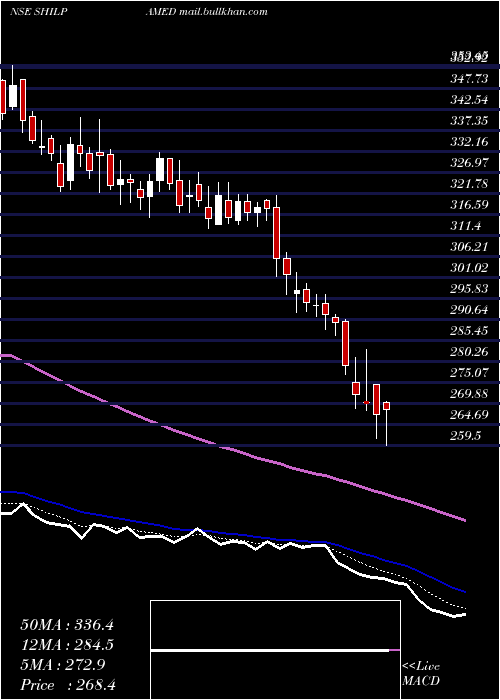Click the 269.88 price axis label
Image resolution: width=500 pixels, height=700 pixels.
[469, 394]
